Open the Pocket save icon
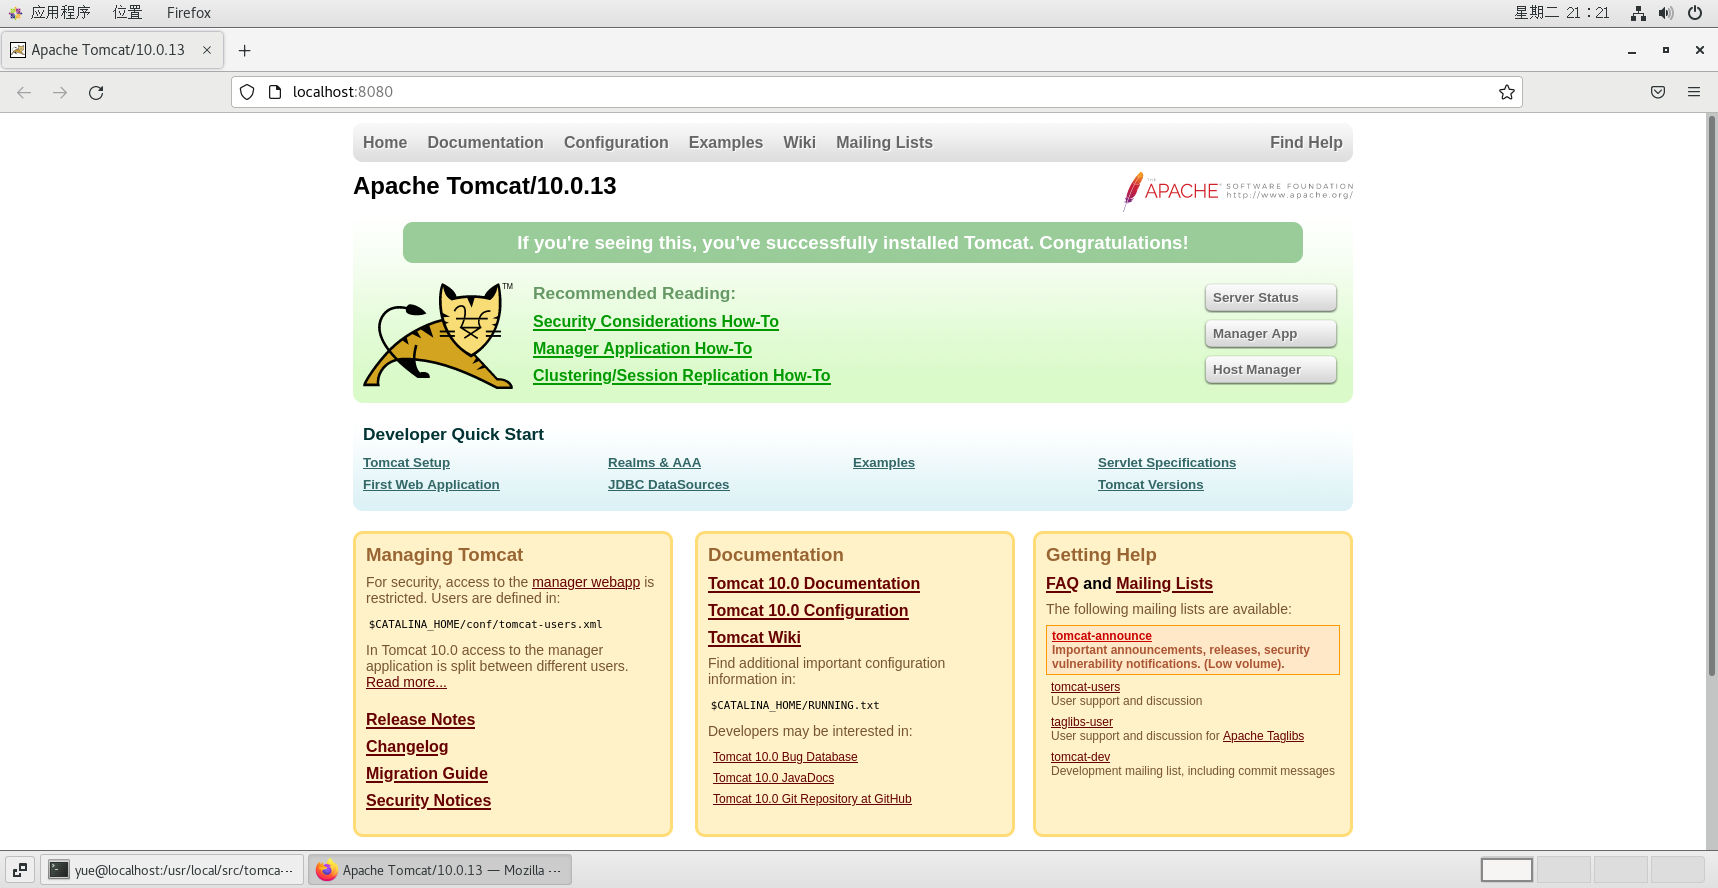The image size is (1718, 888). 1658,92
